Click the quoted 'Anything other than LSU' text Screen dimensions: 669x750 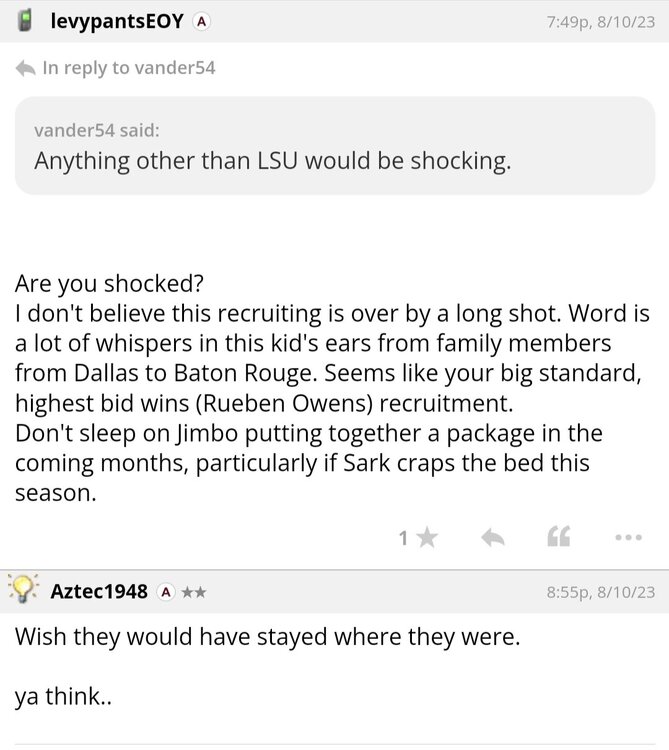(x=272, y=160)
